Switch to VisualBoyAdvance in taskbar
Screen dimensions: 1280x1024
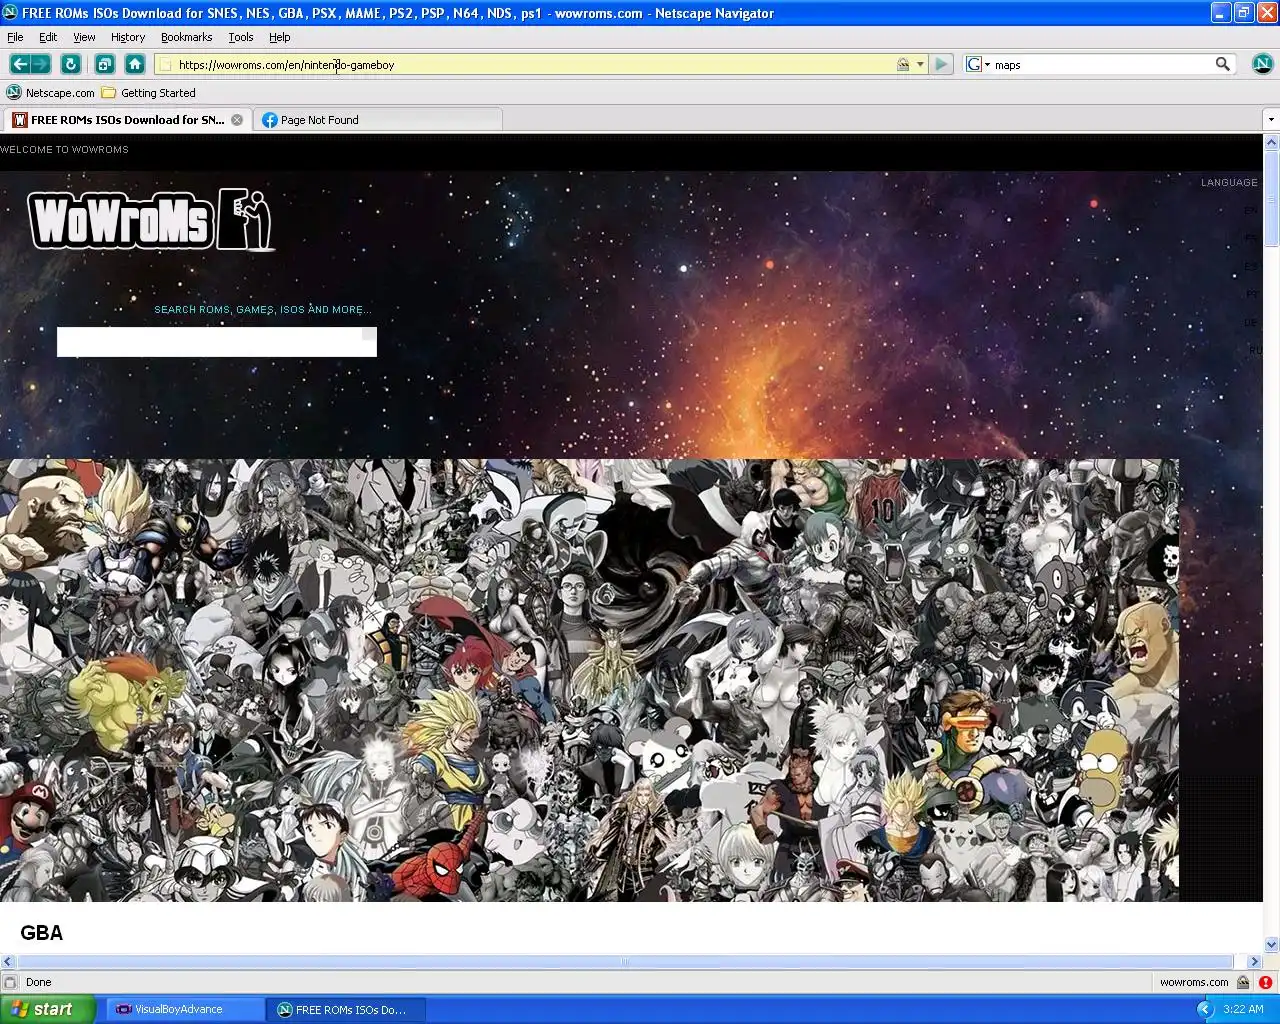[185, 1009]
